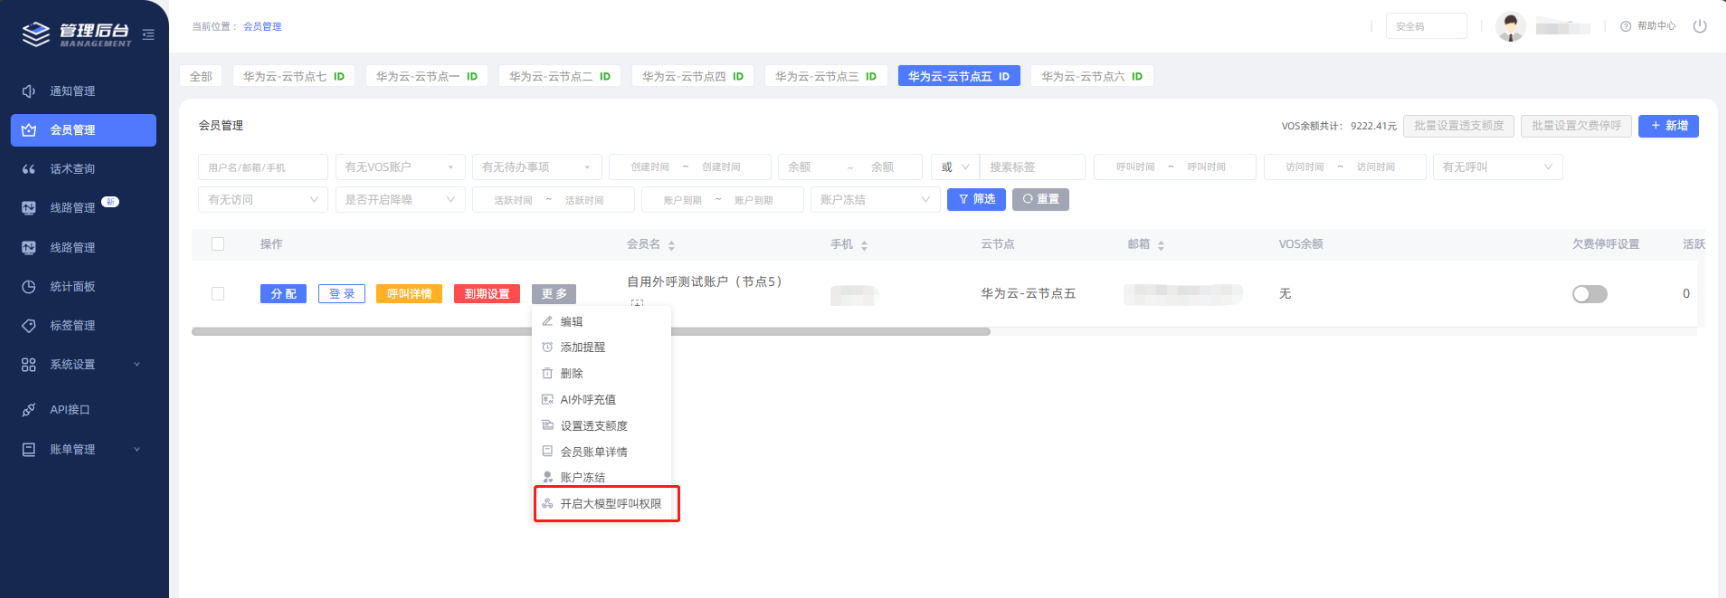Check the select-all header checkbox
The height and width of the screenshot is (598, 1726).
(218, 244)
